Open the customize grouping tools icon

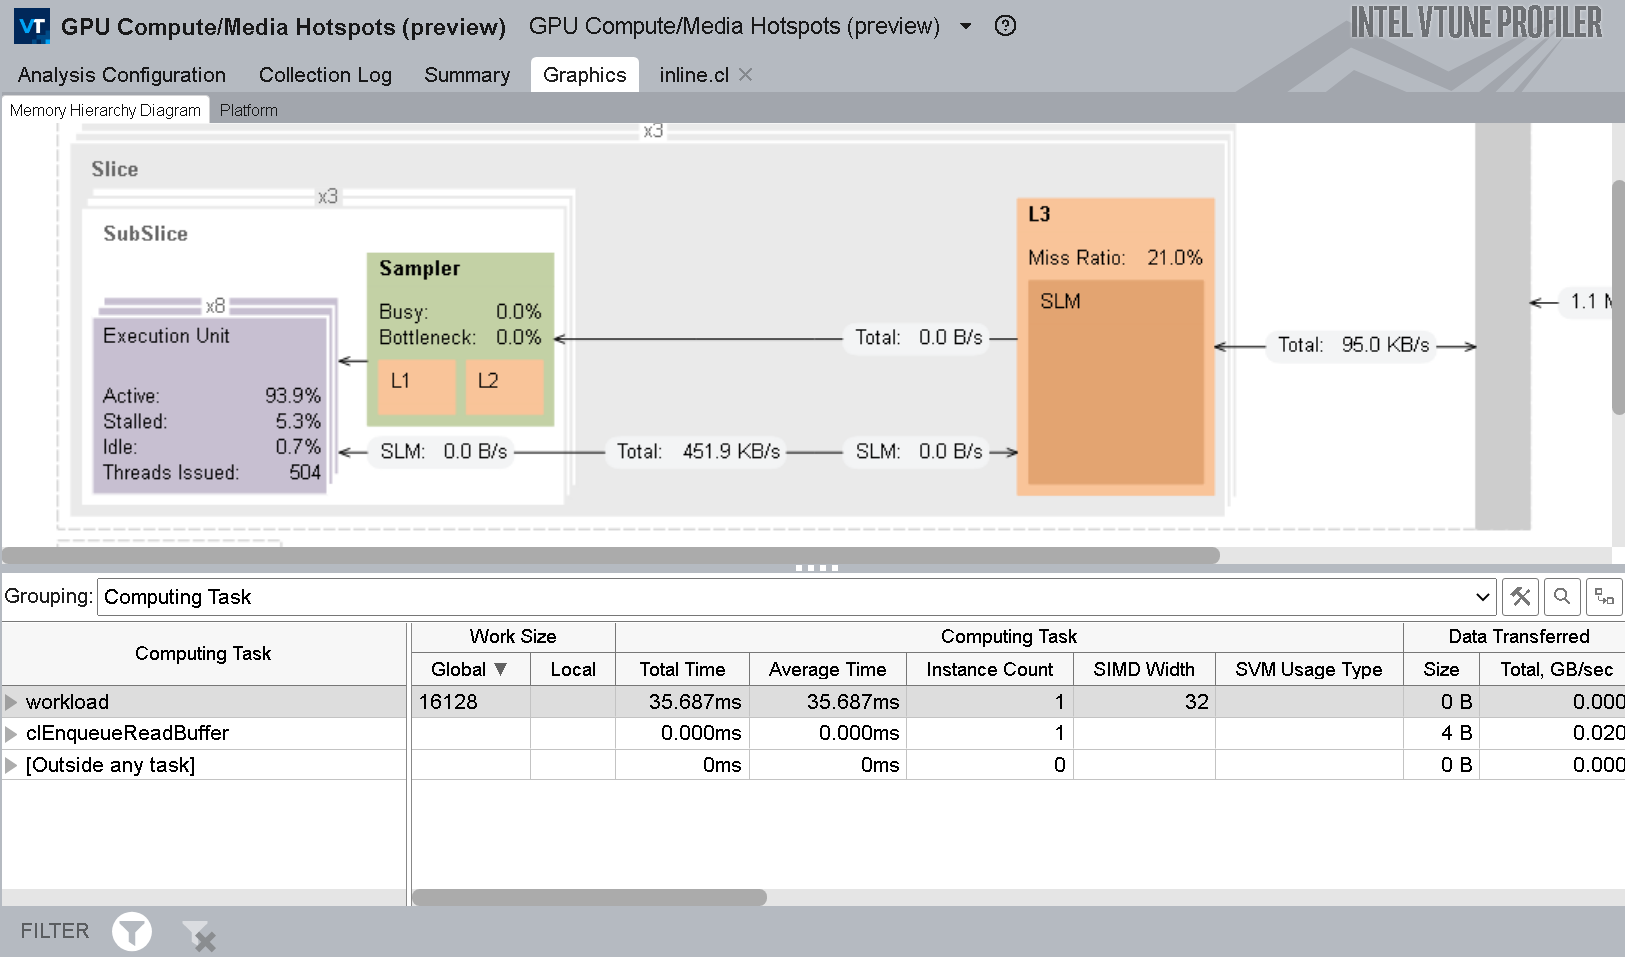1520,597
